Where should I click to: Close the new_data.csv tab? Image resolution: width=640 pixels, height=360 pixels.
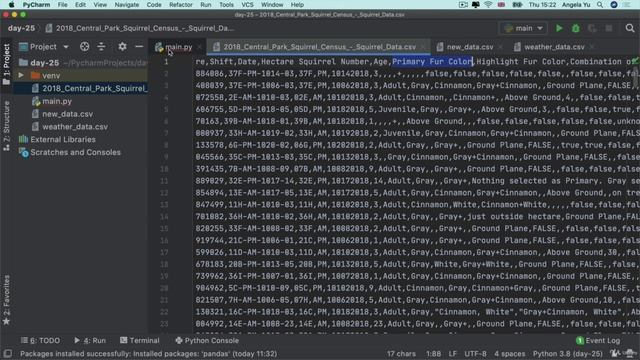click(x=500, y=47)
